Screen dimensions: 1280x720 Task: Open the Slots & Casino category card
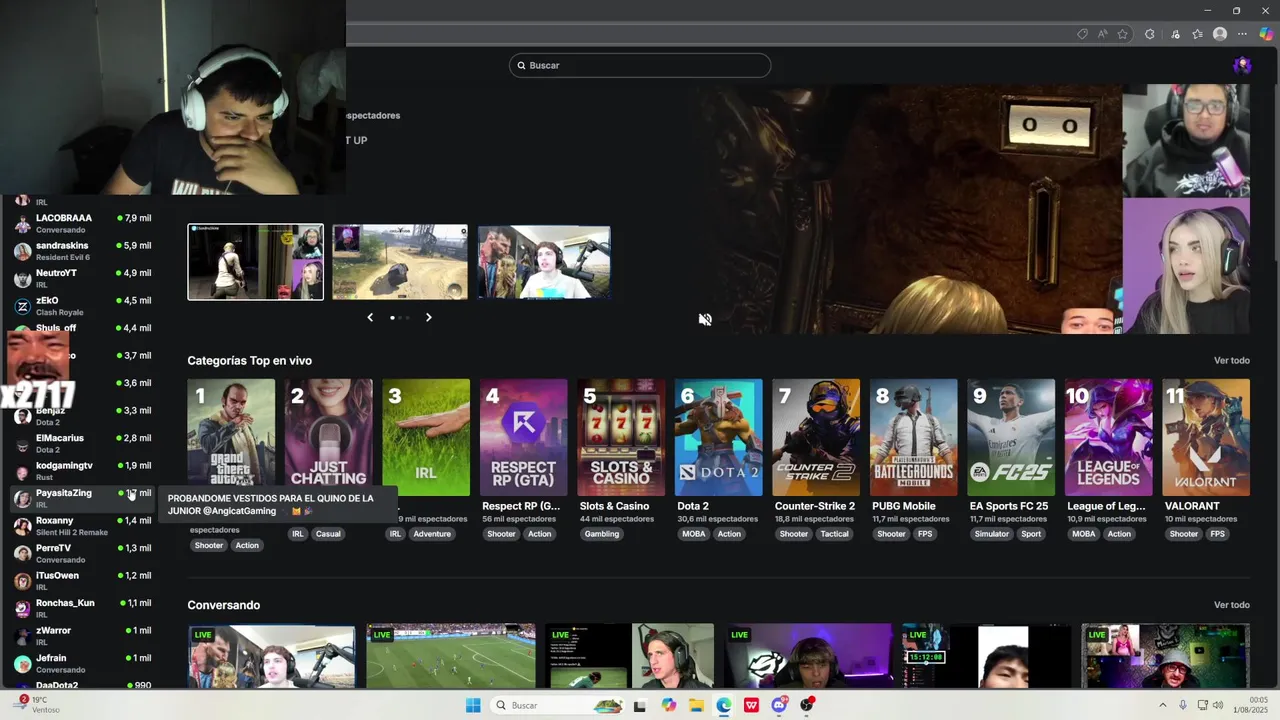coord(621,437)
